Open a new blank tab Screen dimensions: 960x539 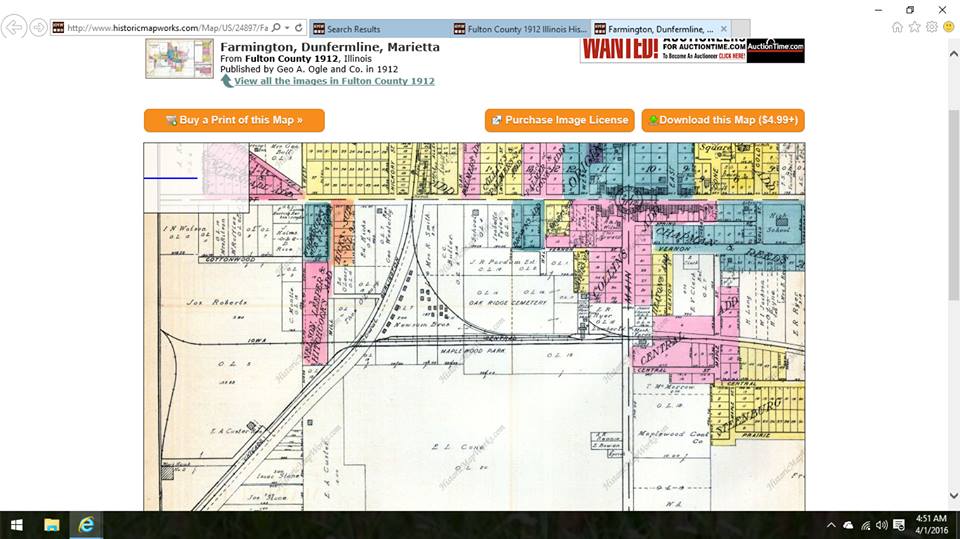(741, 29)
